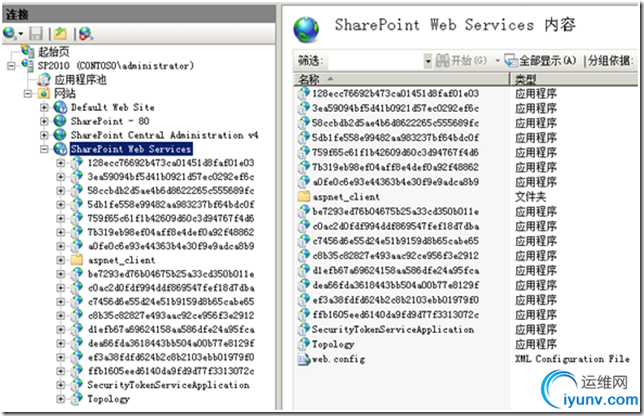
Task: Click the 文件夹 type cell for aspnet_client
Action: pyautogui.click(x=531, y=197)
